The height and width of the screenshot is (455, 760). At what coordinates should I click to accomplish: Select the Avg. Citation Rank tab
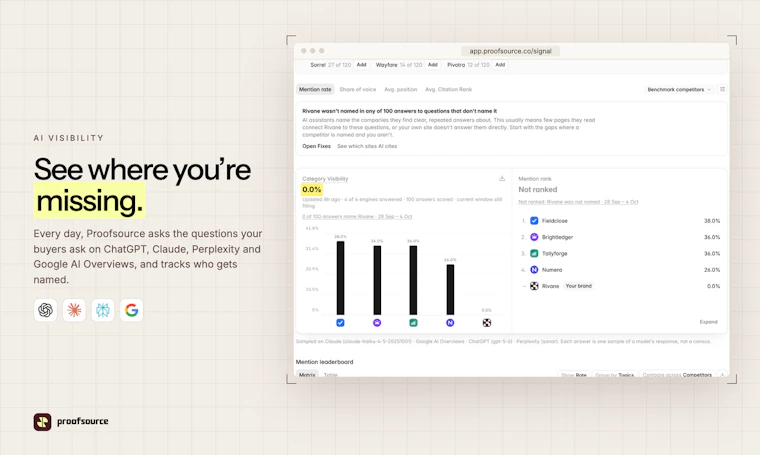click(448, 90)
